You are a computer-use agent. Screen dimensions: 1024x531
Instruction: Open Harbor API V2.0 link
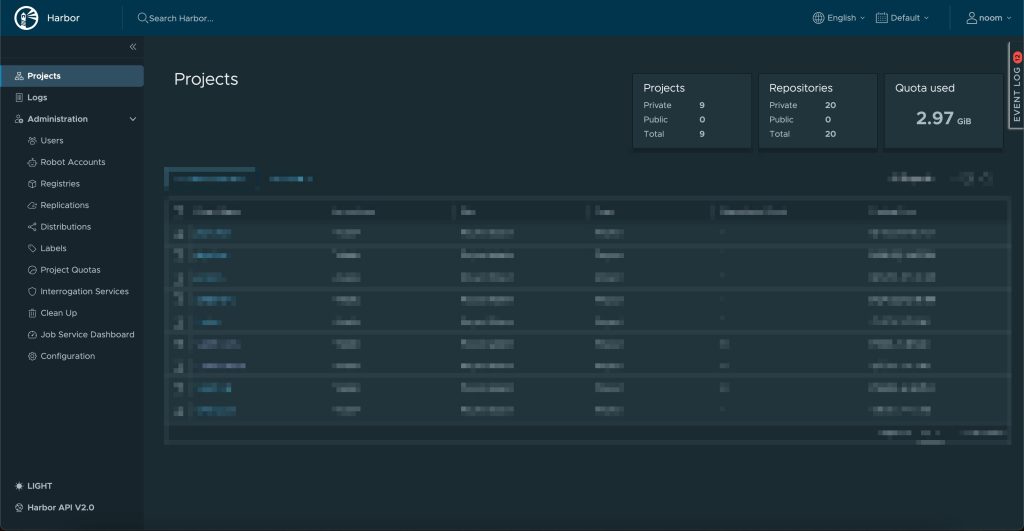pos(60,507)
